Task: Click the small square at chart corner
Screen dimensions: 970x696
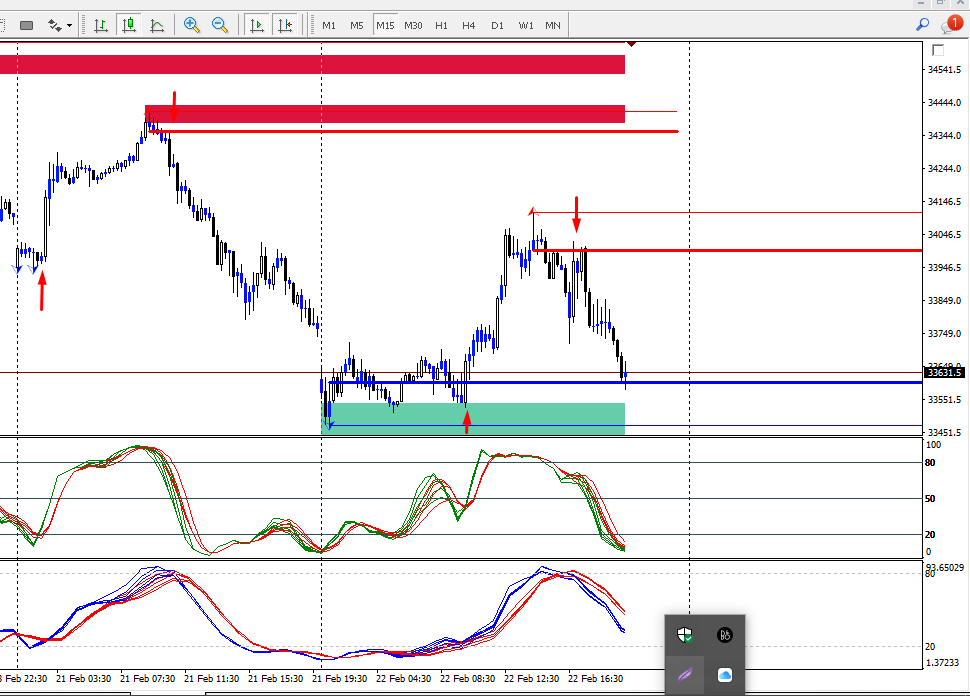Action: (938, 50)
